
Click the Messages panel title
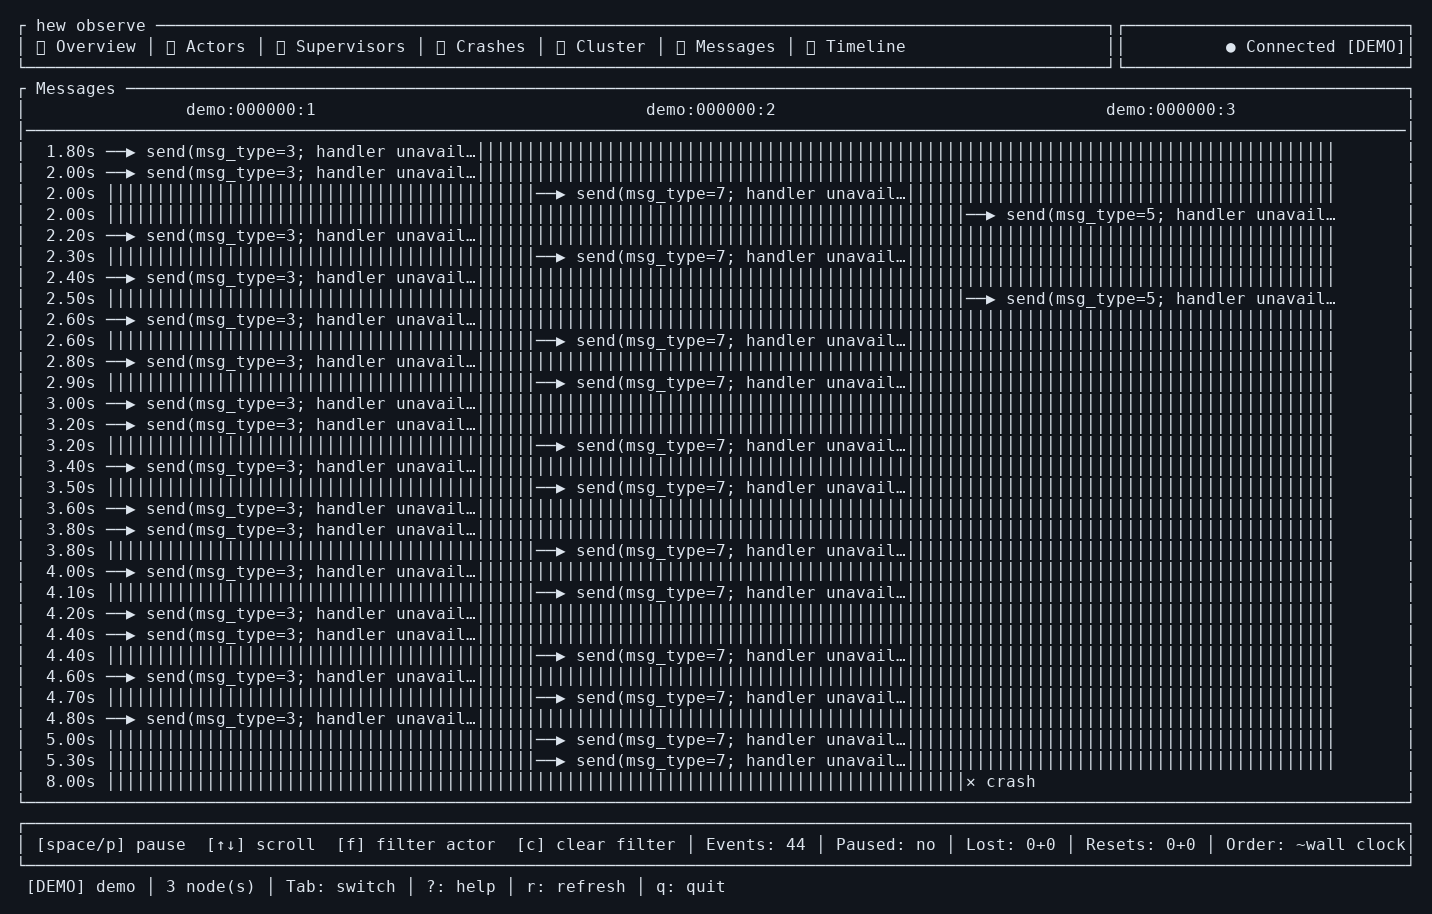point(76,89)
